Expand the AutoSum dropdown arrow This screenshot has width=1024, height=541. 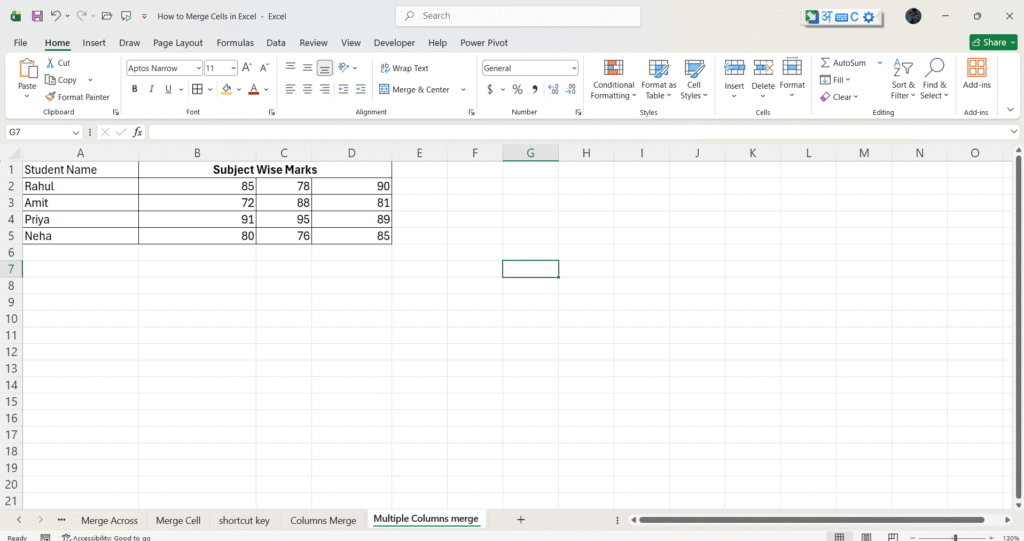880,63
